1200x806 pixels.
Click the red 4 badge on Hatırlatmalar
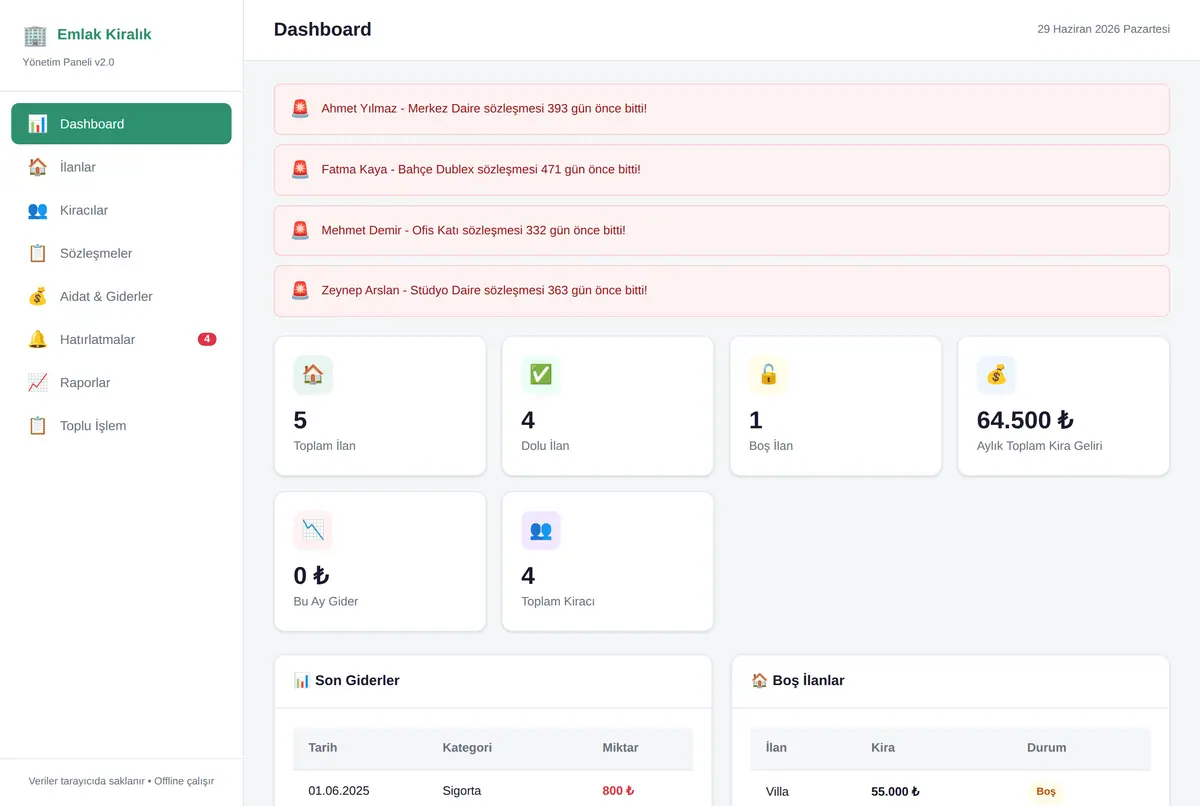tap(207, 339)
